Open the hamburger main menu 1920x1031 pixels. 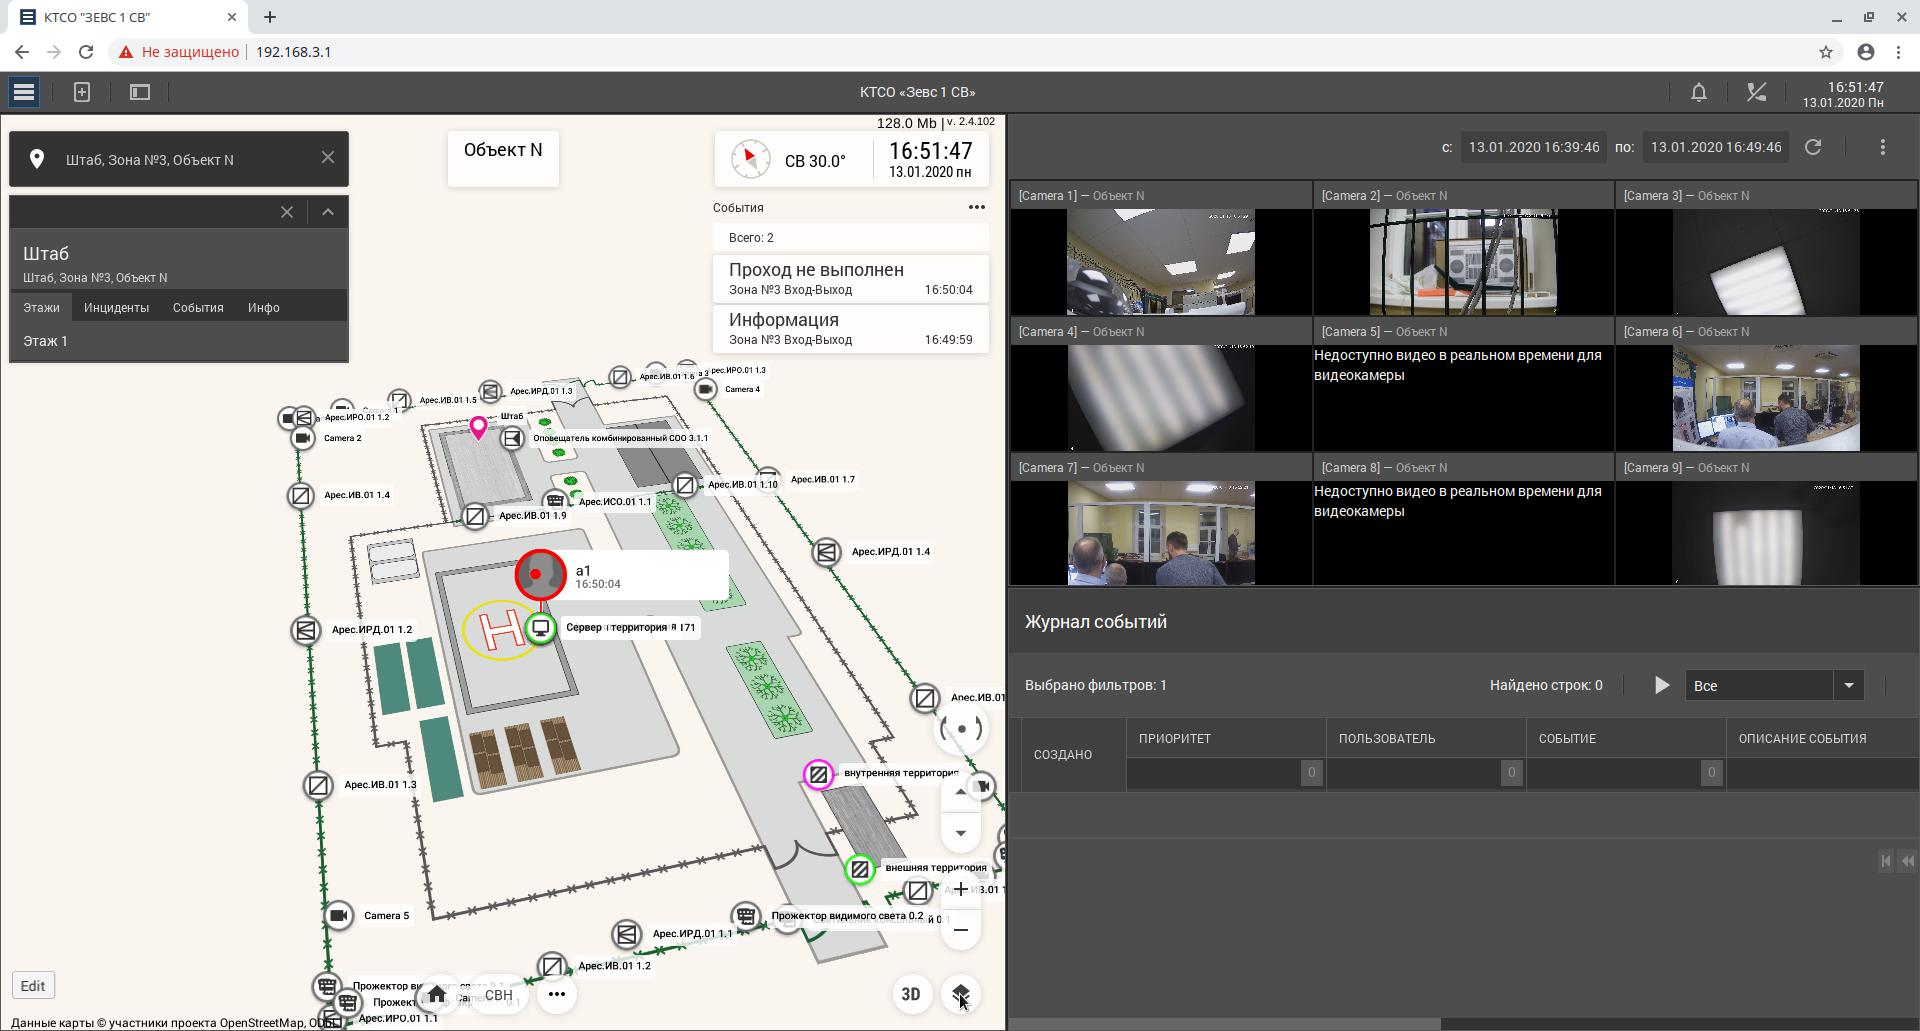click(x=24, y=92)
